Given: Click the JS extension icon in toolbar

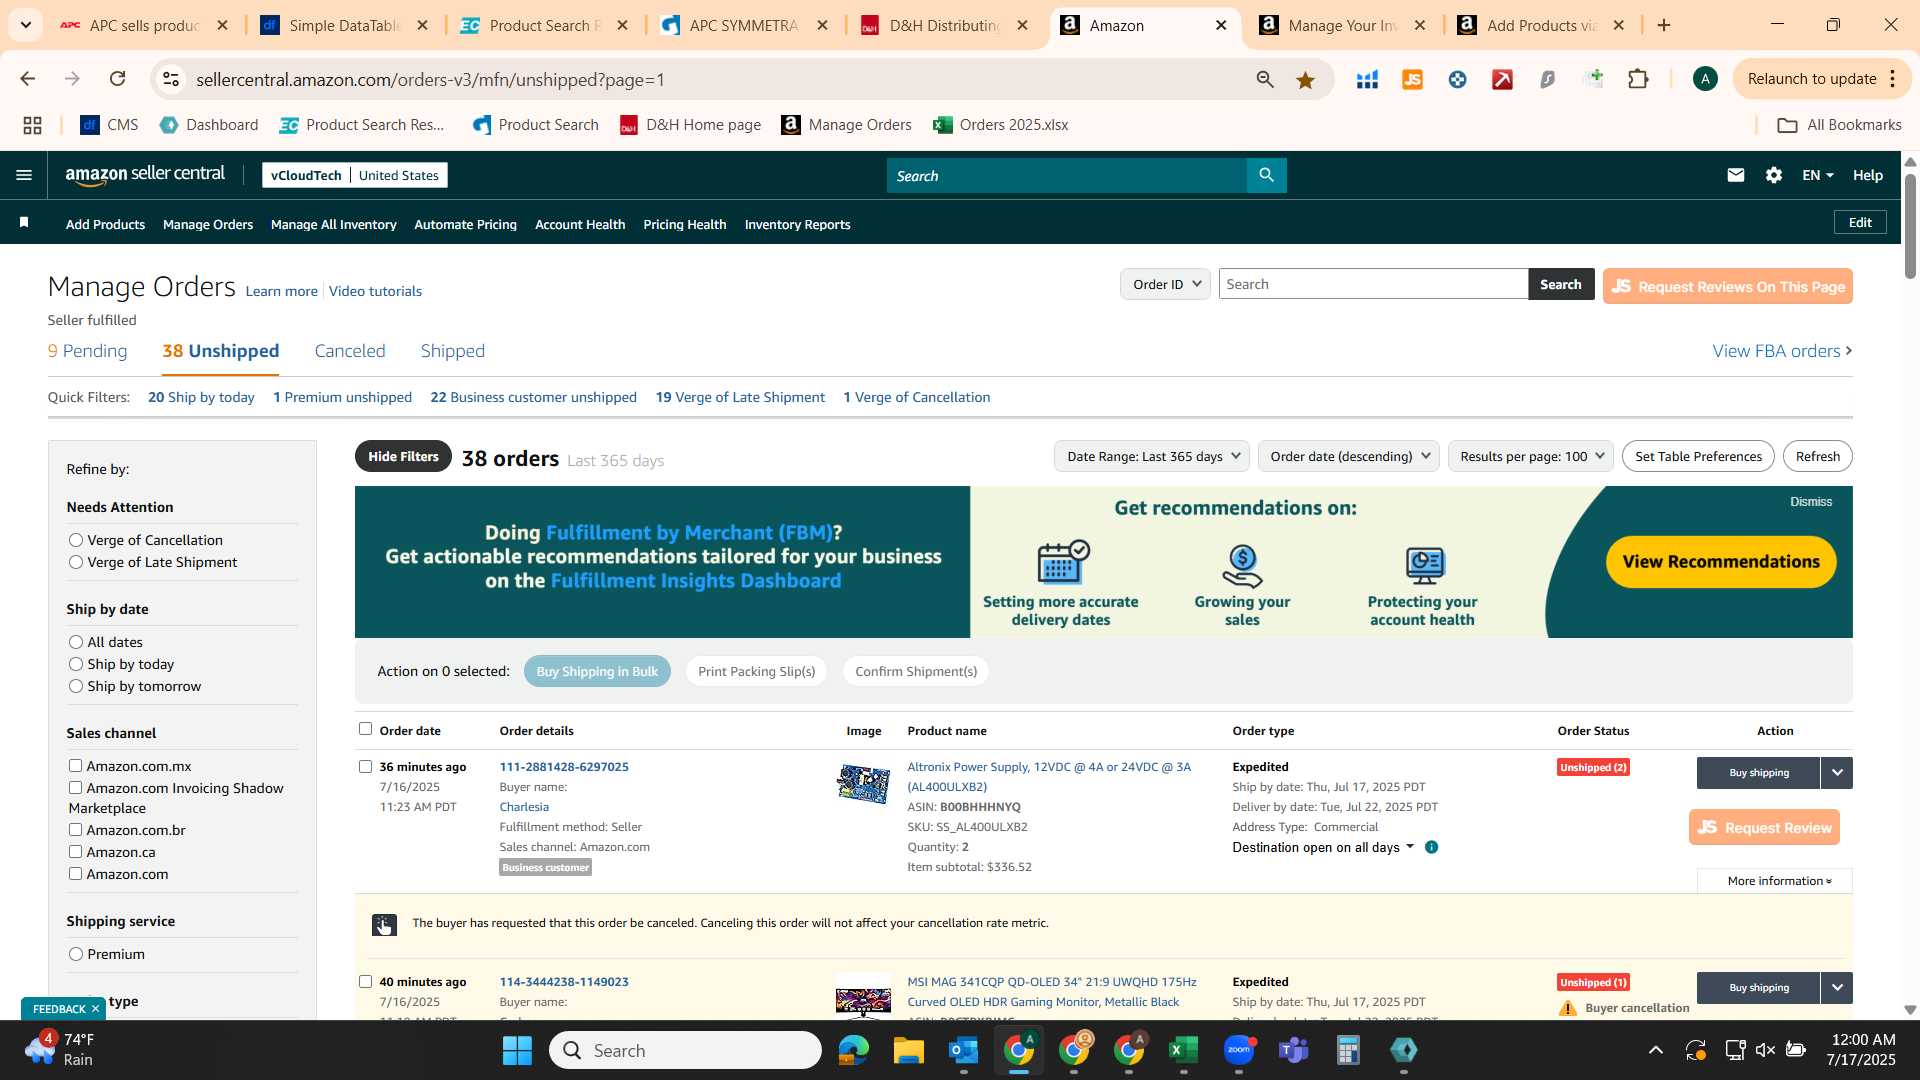Looking at the screenshot, I should click(1412, 80).
